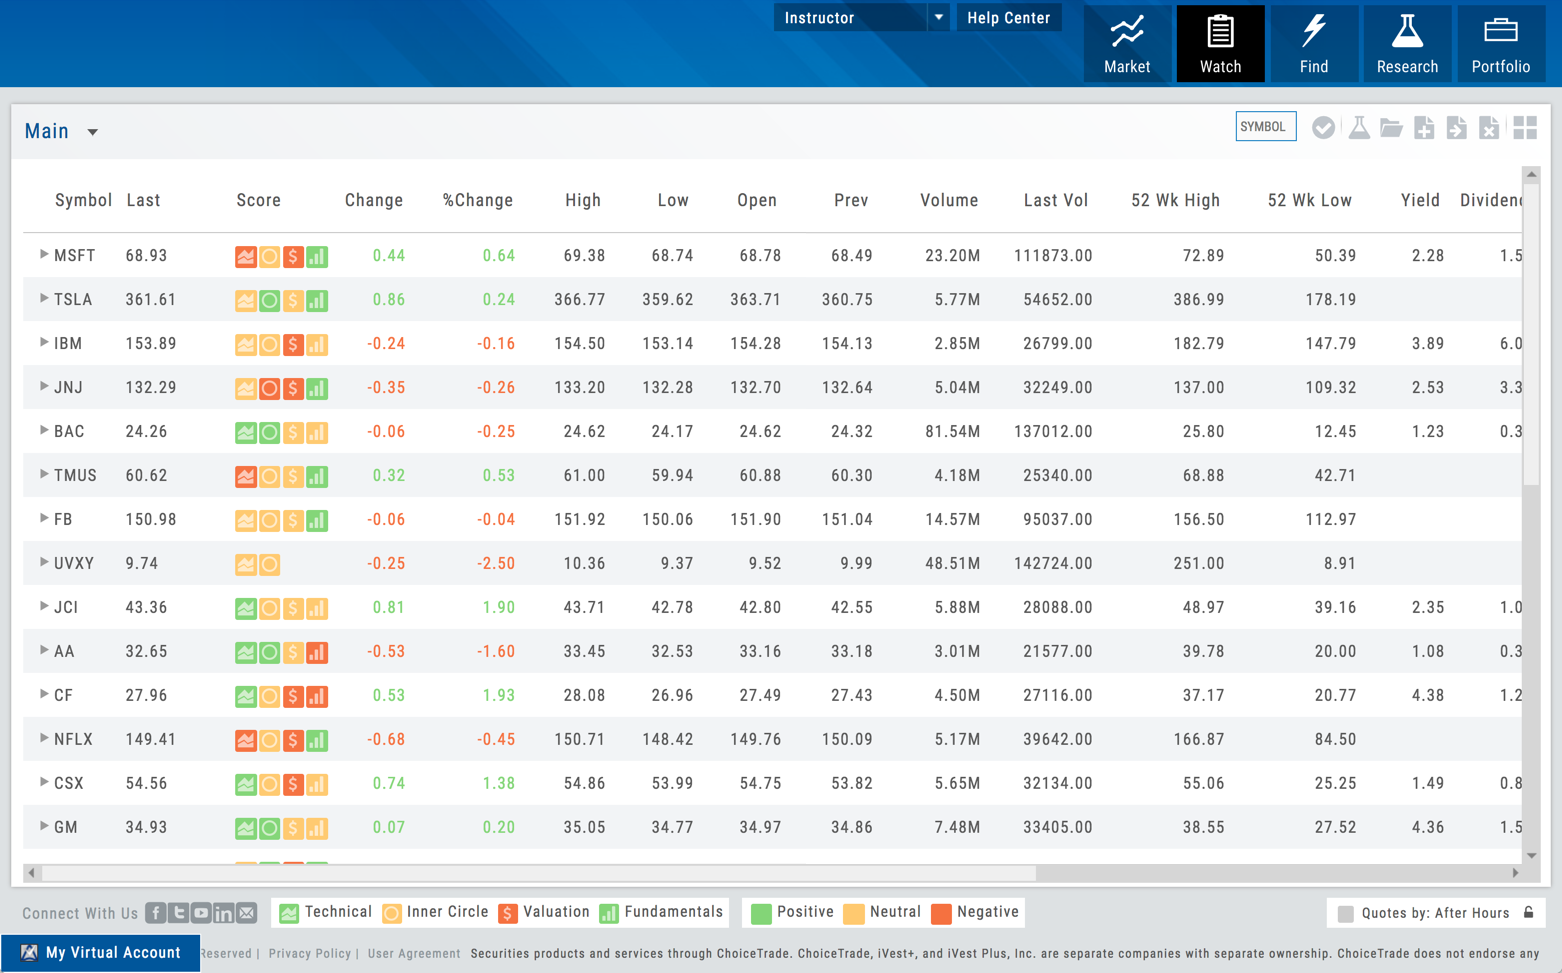Expand the MSFT row
This screenshot has height=973, width=1562.
click(x=44, y=255)
